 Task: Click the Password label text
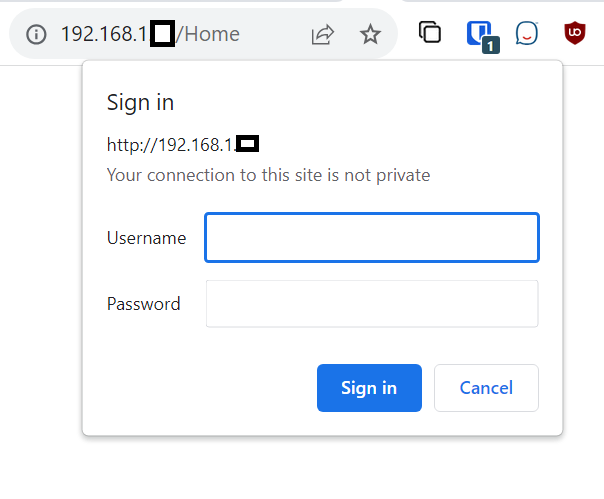click(x=143, y=304)
